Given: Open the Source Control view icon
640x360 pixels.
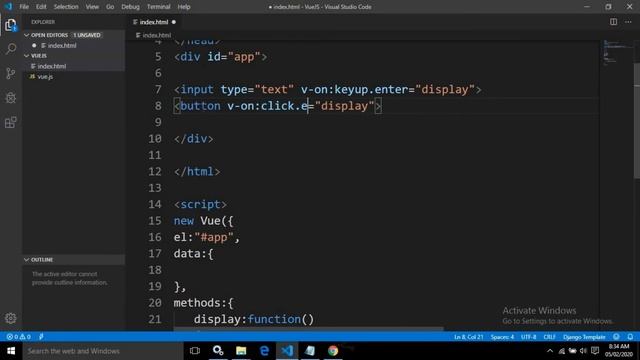Looking at the screenshot, I should [11, 73].
